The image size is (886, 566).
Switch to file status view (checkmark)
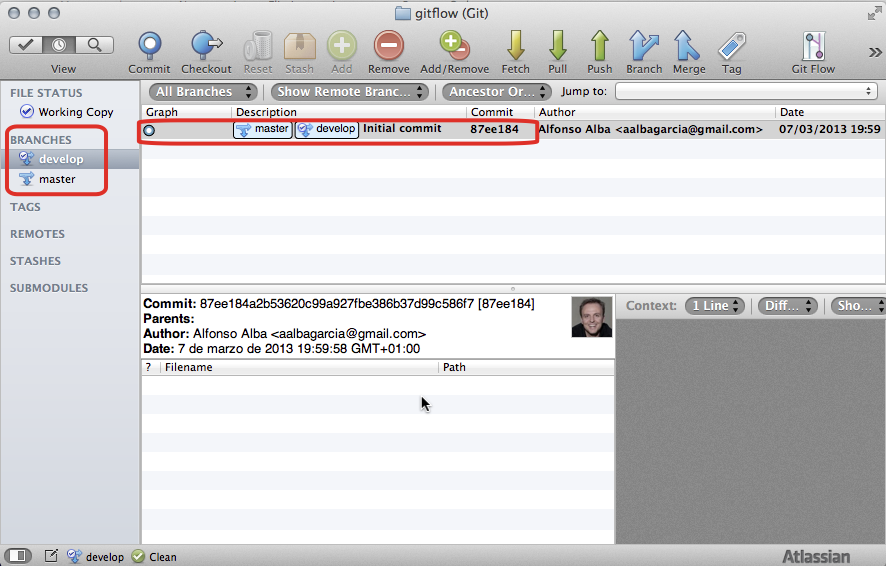point(27,45)
